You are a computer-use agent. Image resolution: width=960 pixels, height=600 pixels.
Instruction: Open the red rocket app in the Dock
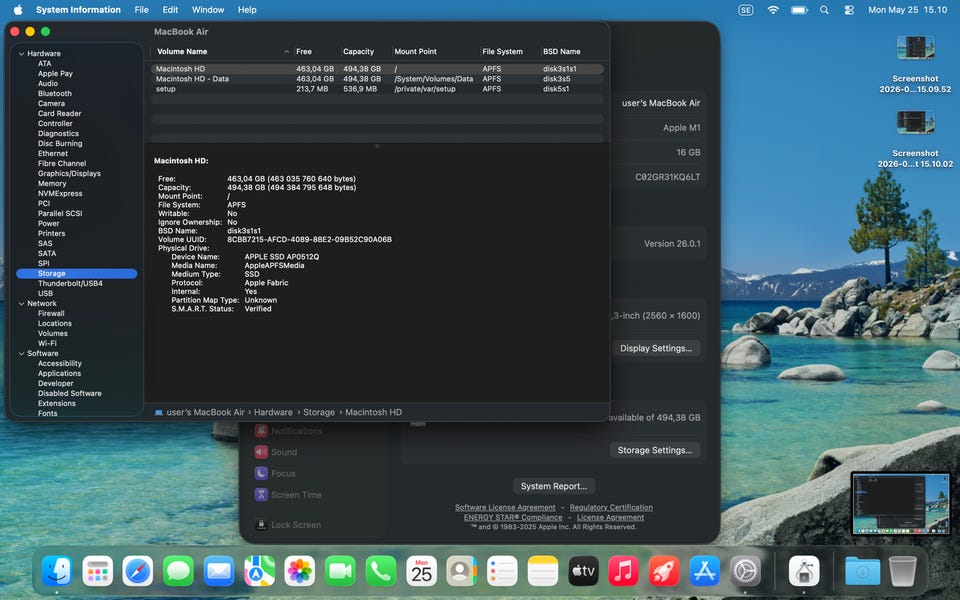[664, 571]
